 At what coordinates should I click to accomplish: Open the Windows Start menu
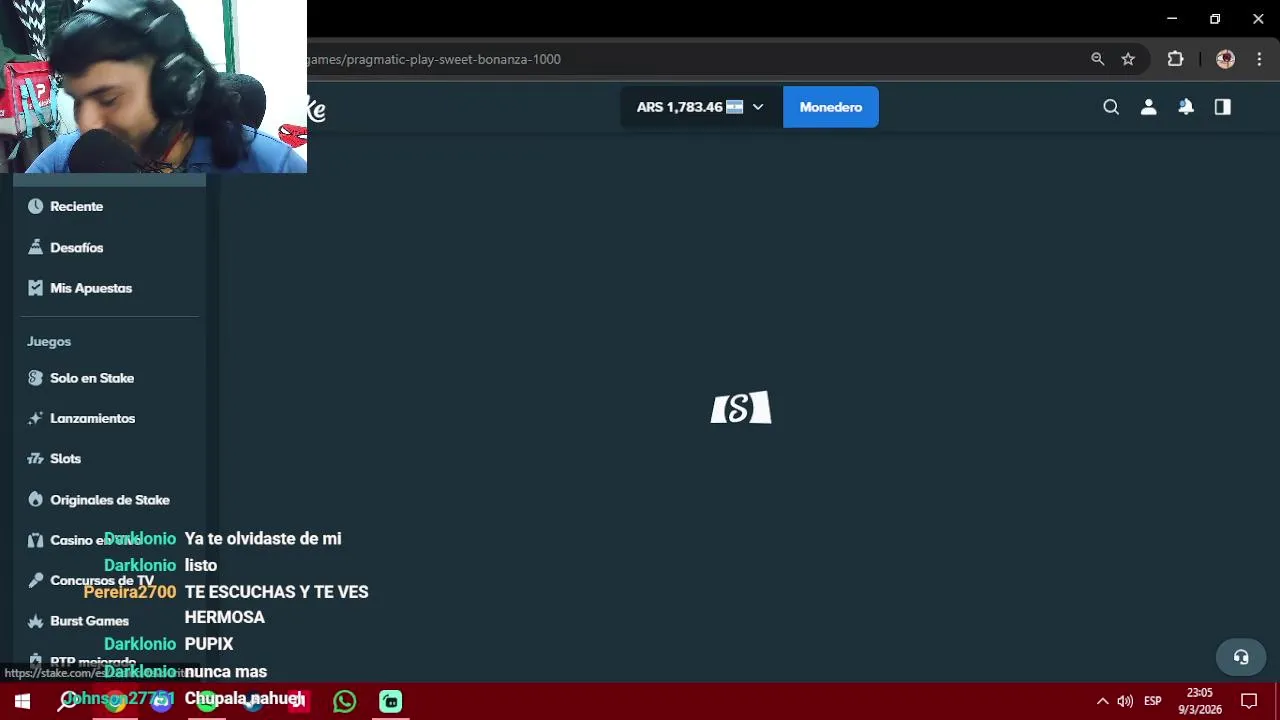(22, 701)
